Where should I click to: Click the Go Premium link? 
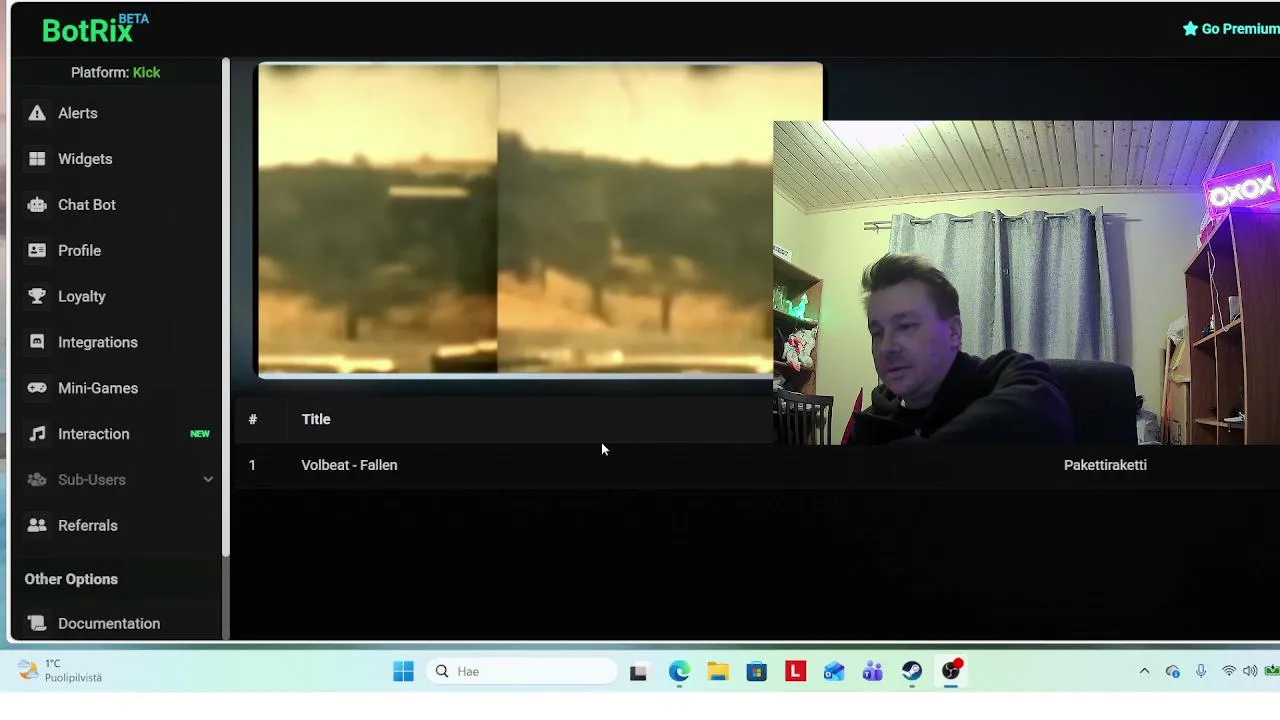pyautogui.click(x=1231, y=29)
